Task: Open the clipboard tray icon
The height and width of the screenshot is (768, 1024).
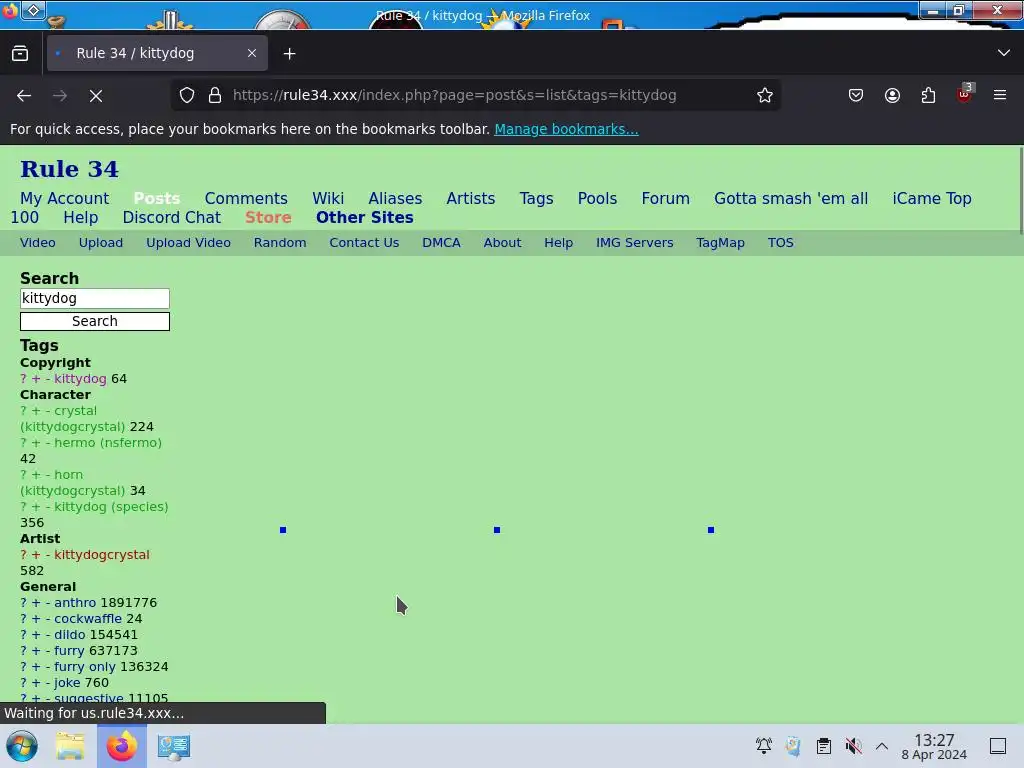Action: coord(824,746)
